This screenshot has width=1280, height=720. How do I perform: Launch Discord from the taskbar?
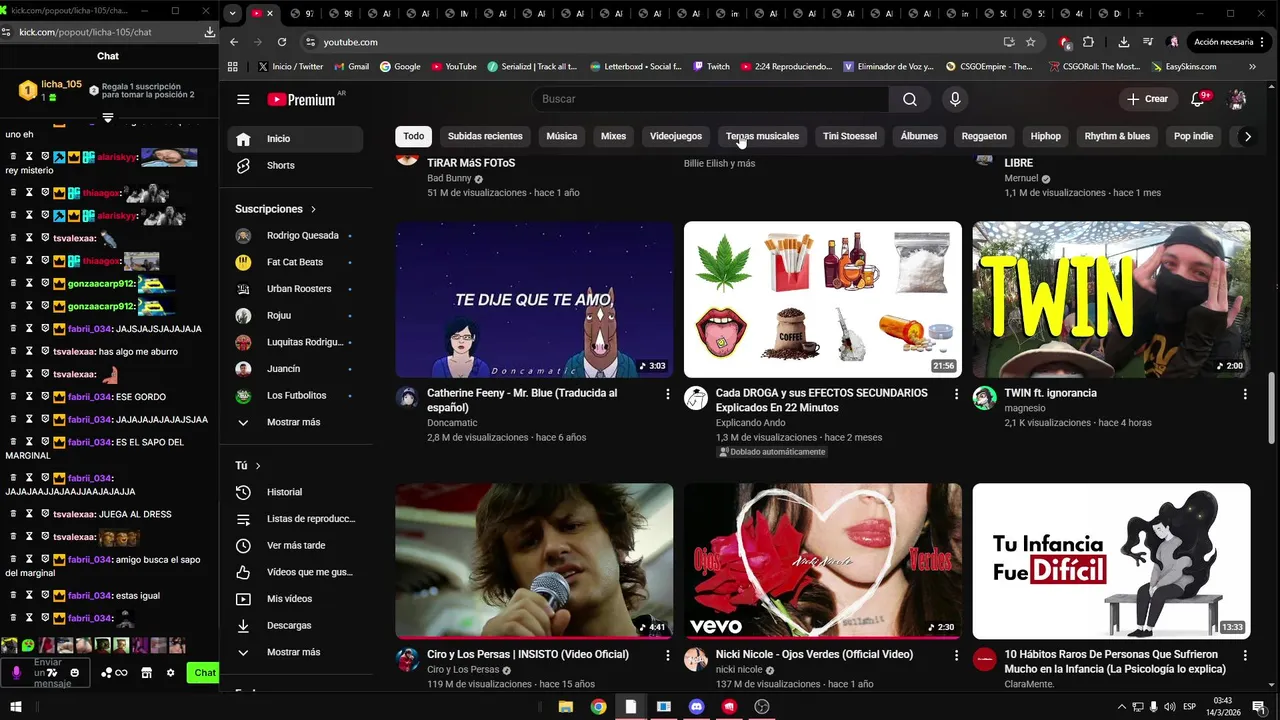coord(696,706)
